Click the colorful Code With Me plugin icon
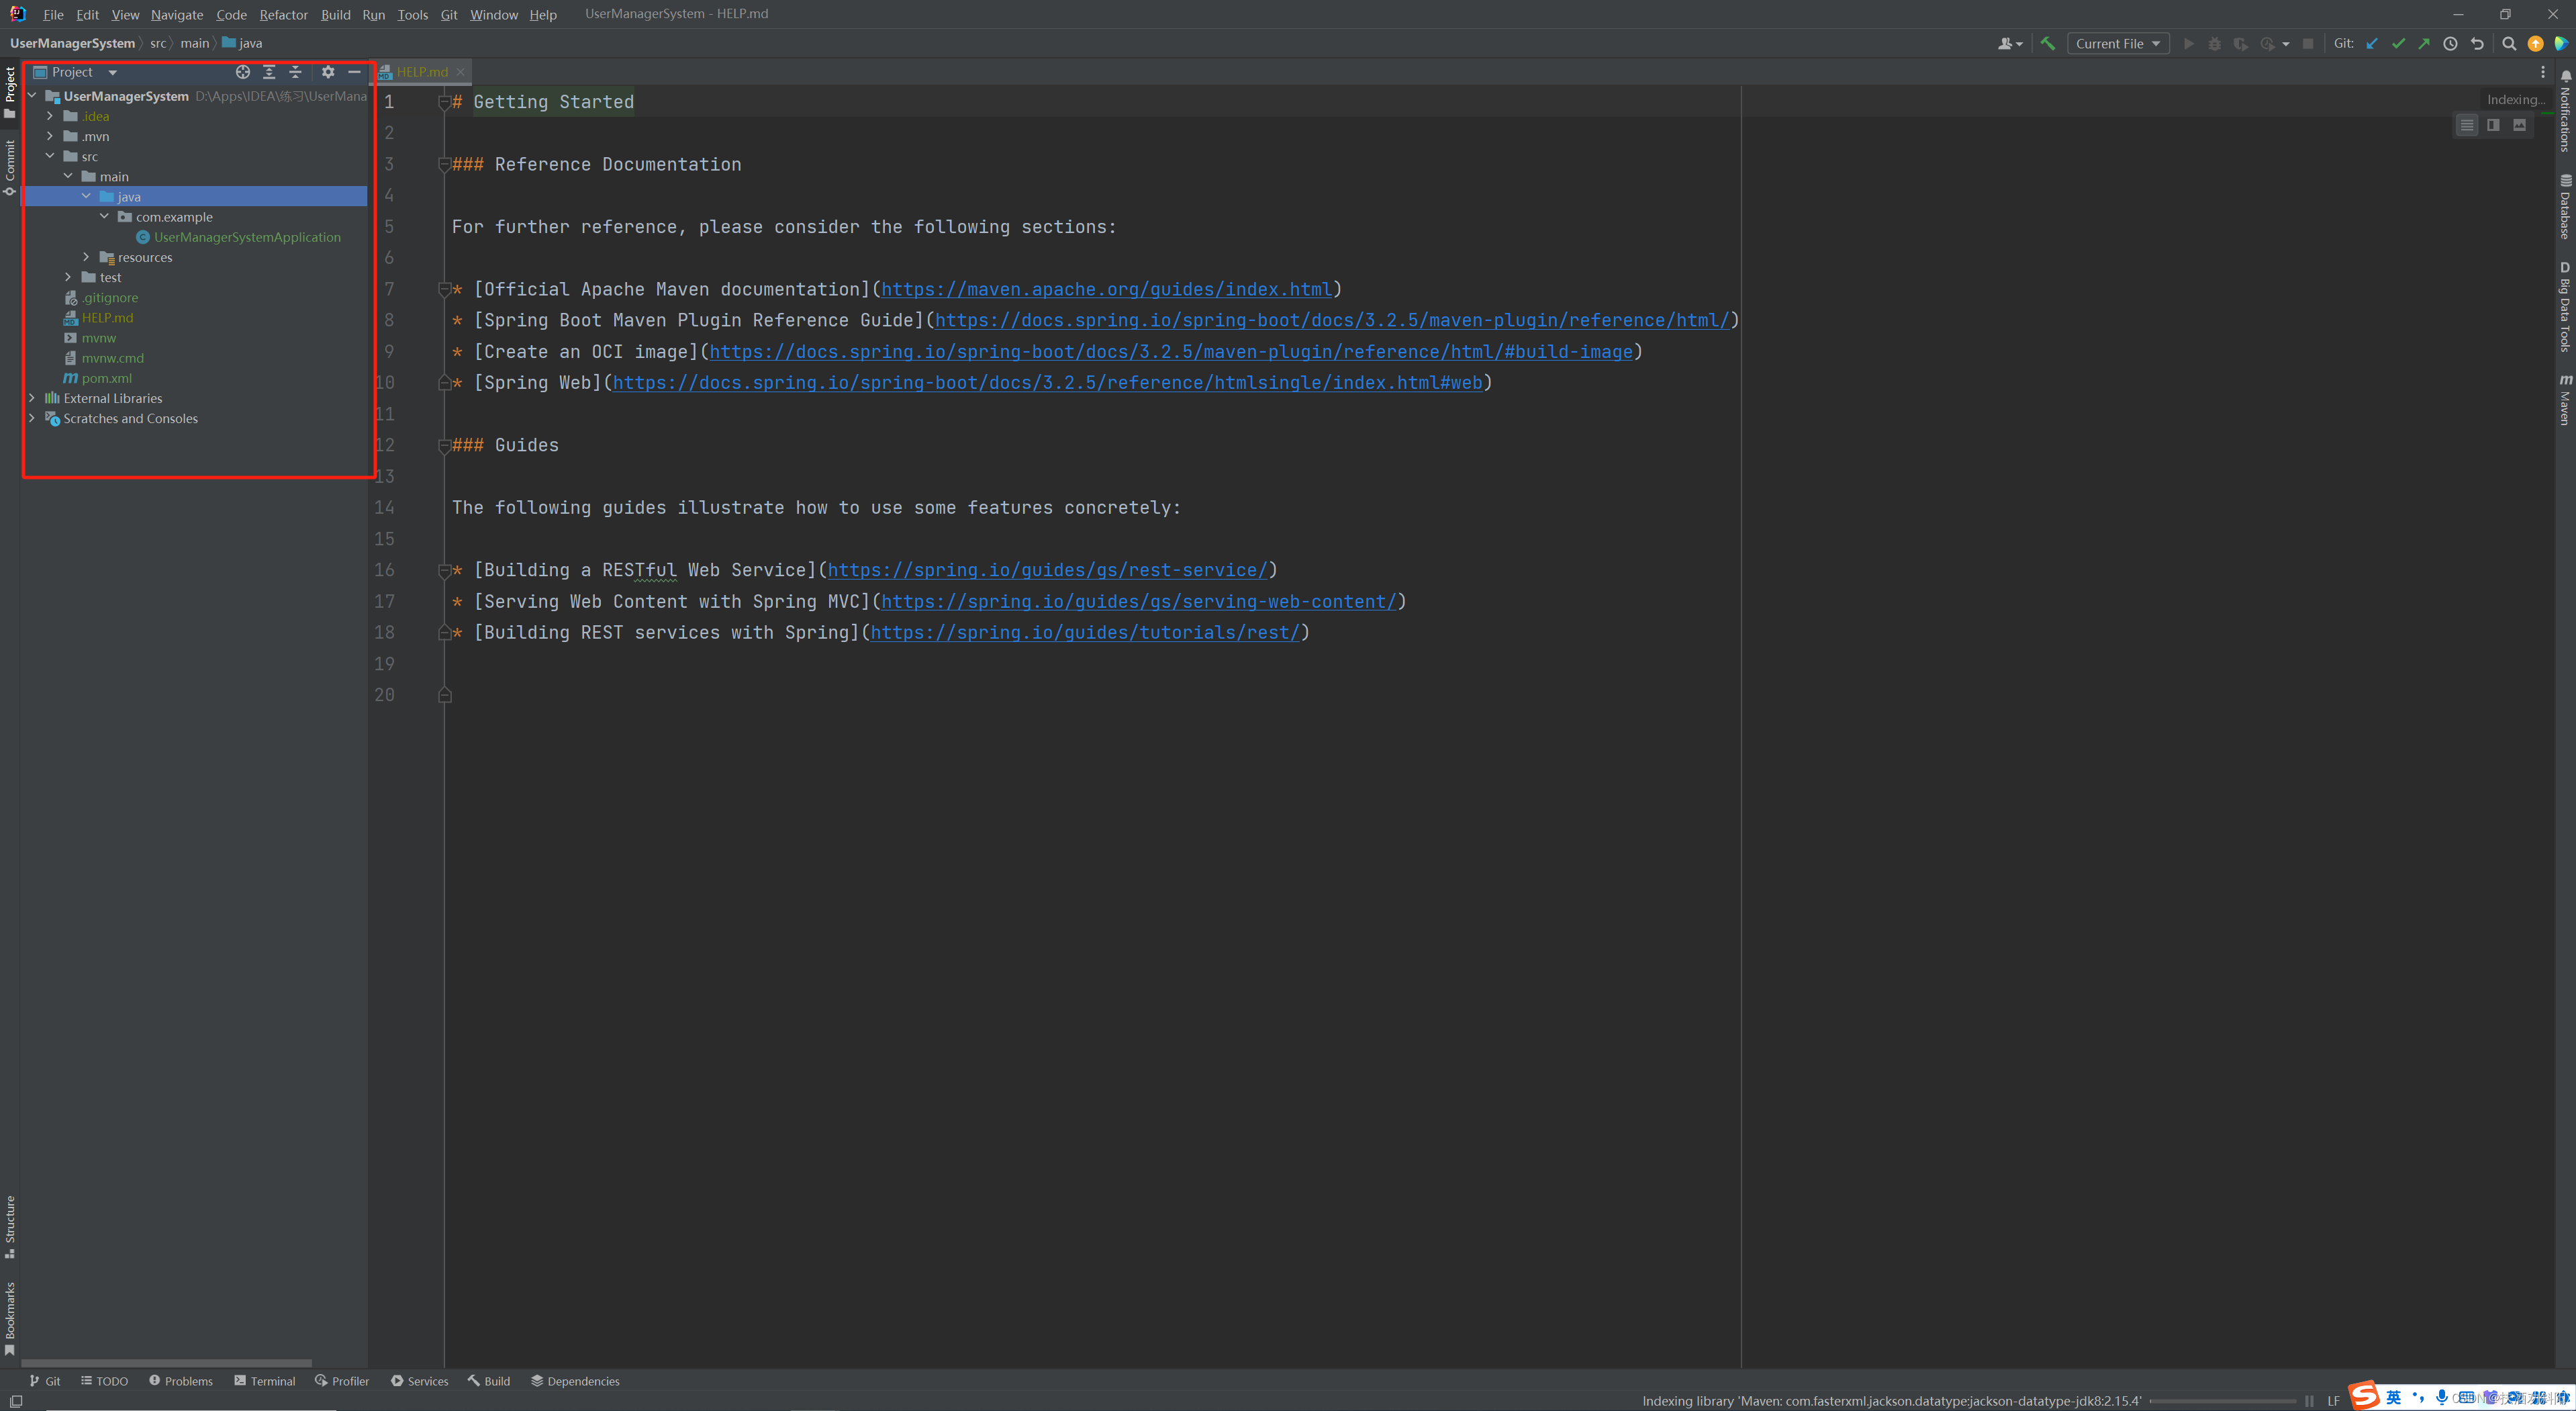 2561,43
